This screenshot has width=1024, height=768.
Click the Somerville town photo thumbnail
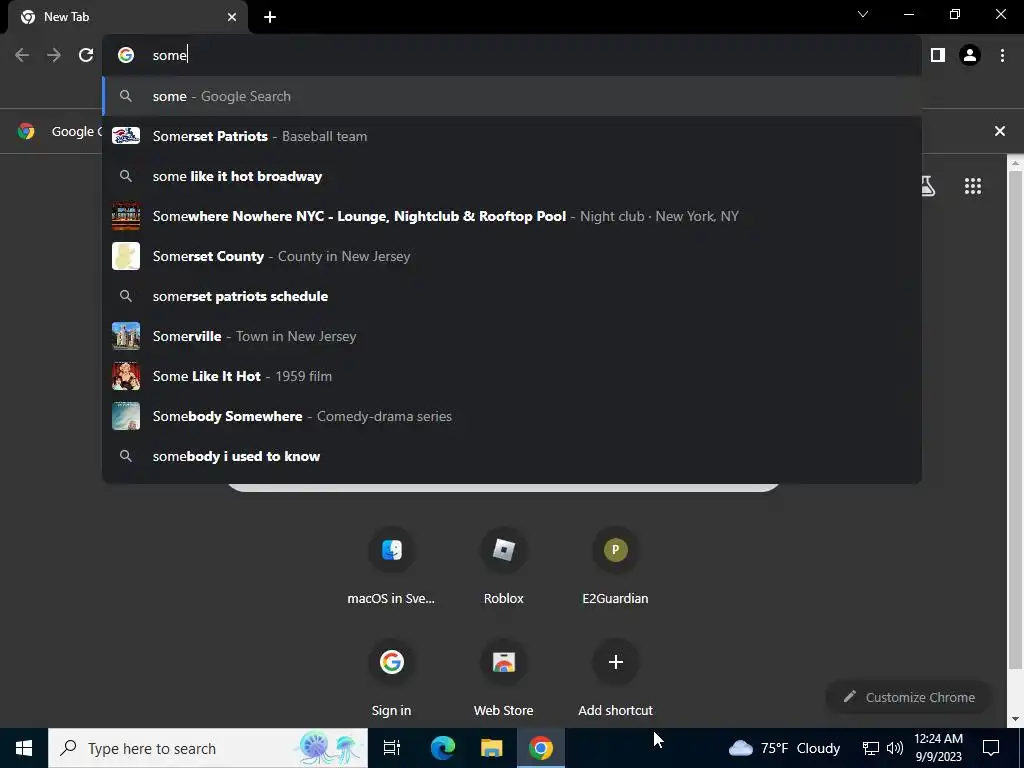click(126, 336)
